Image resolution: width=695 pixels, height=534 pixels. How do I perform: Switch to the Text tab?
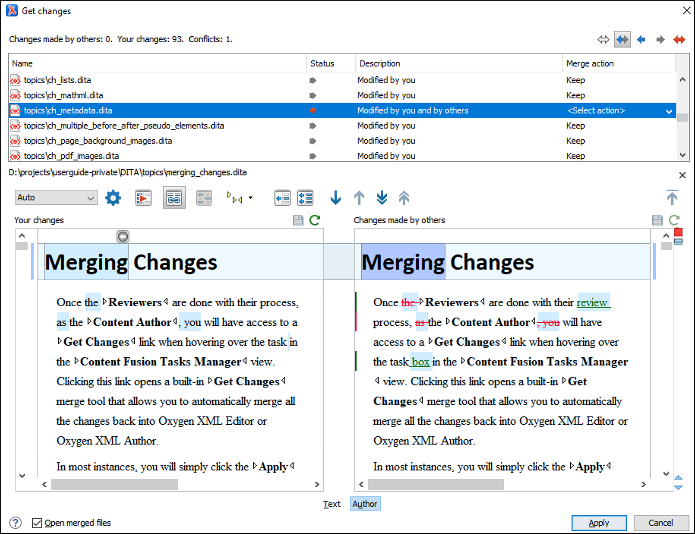pyautogui.click(x=332, y=504)
